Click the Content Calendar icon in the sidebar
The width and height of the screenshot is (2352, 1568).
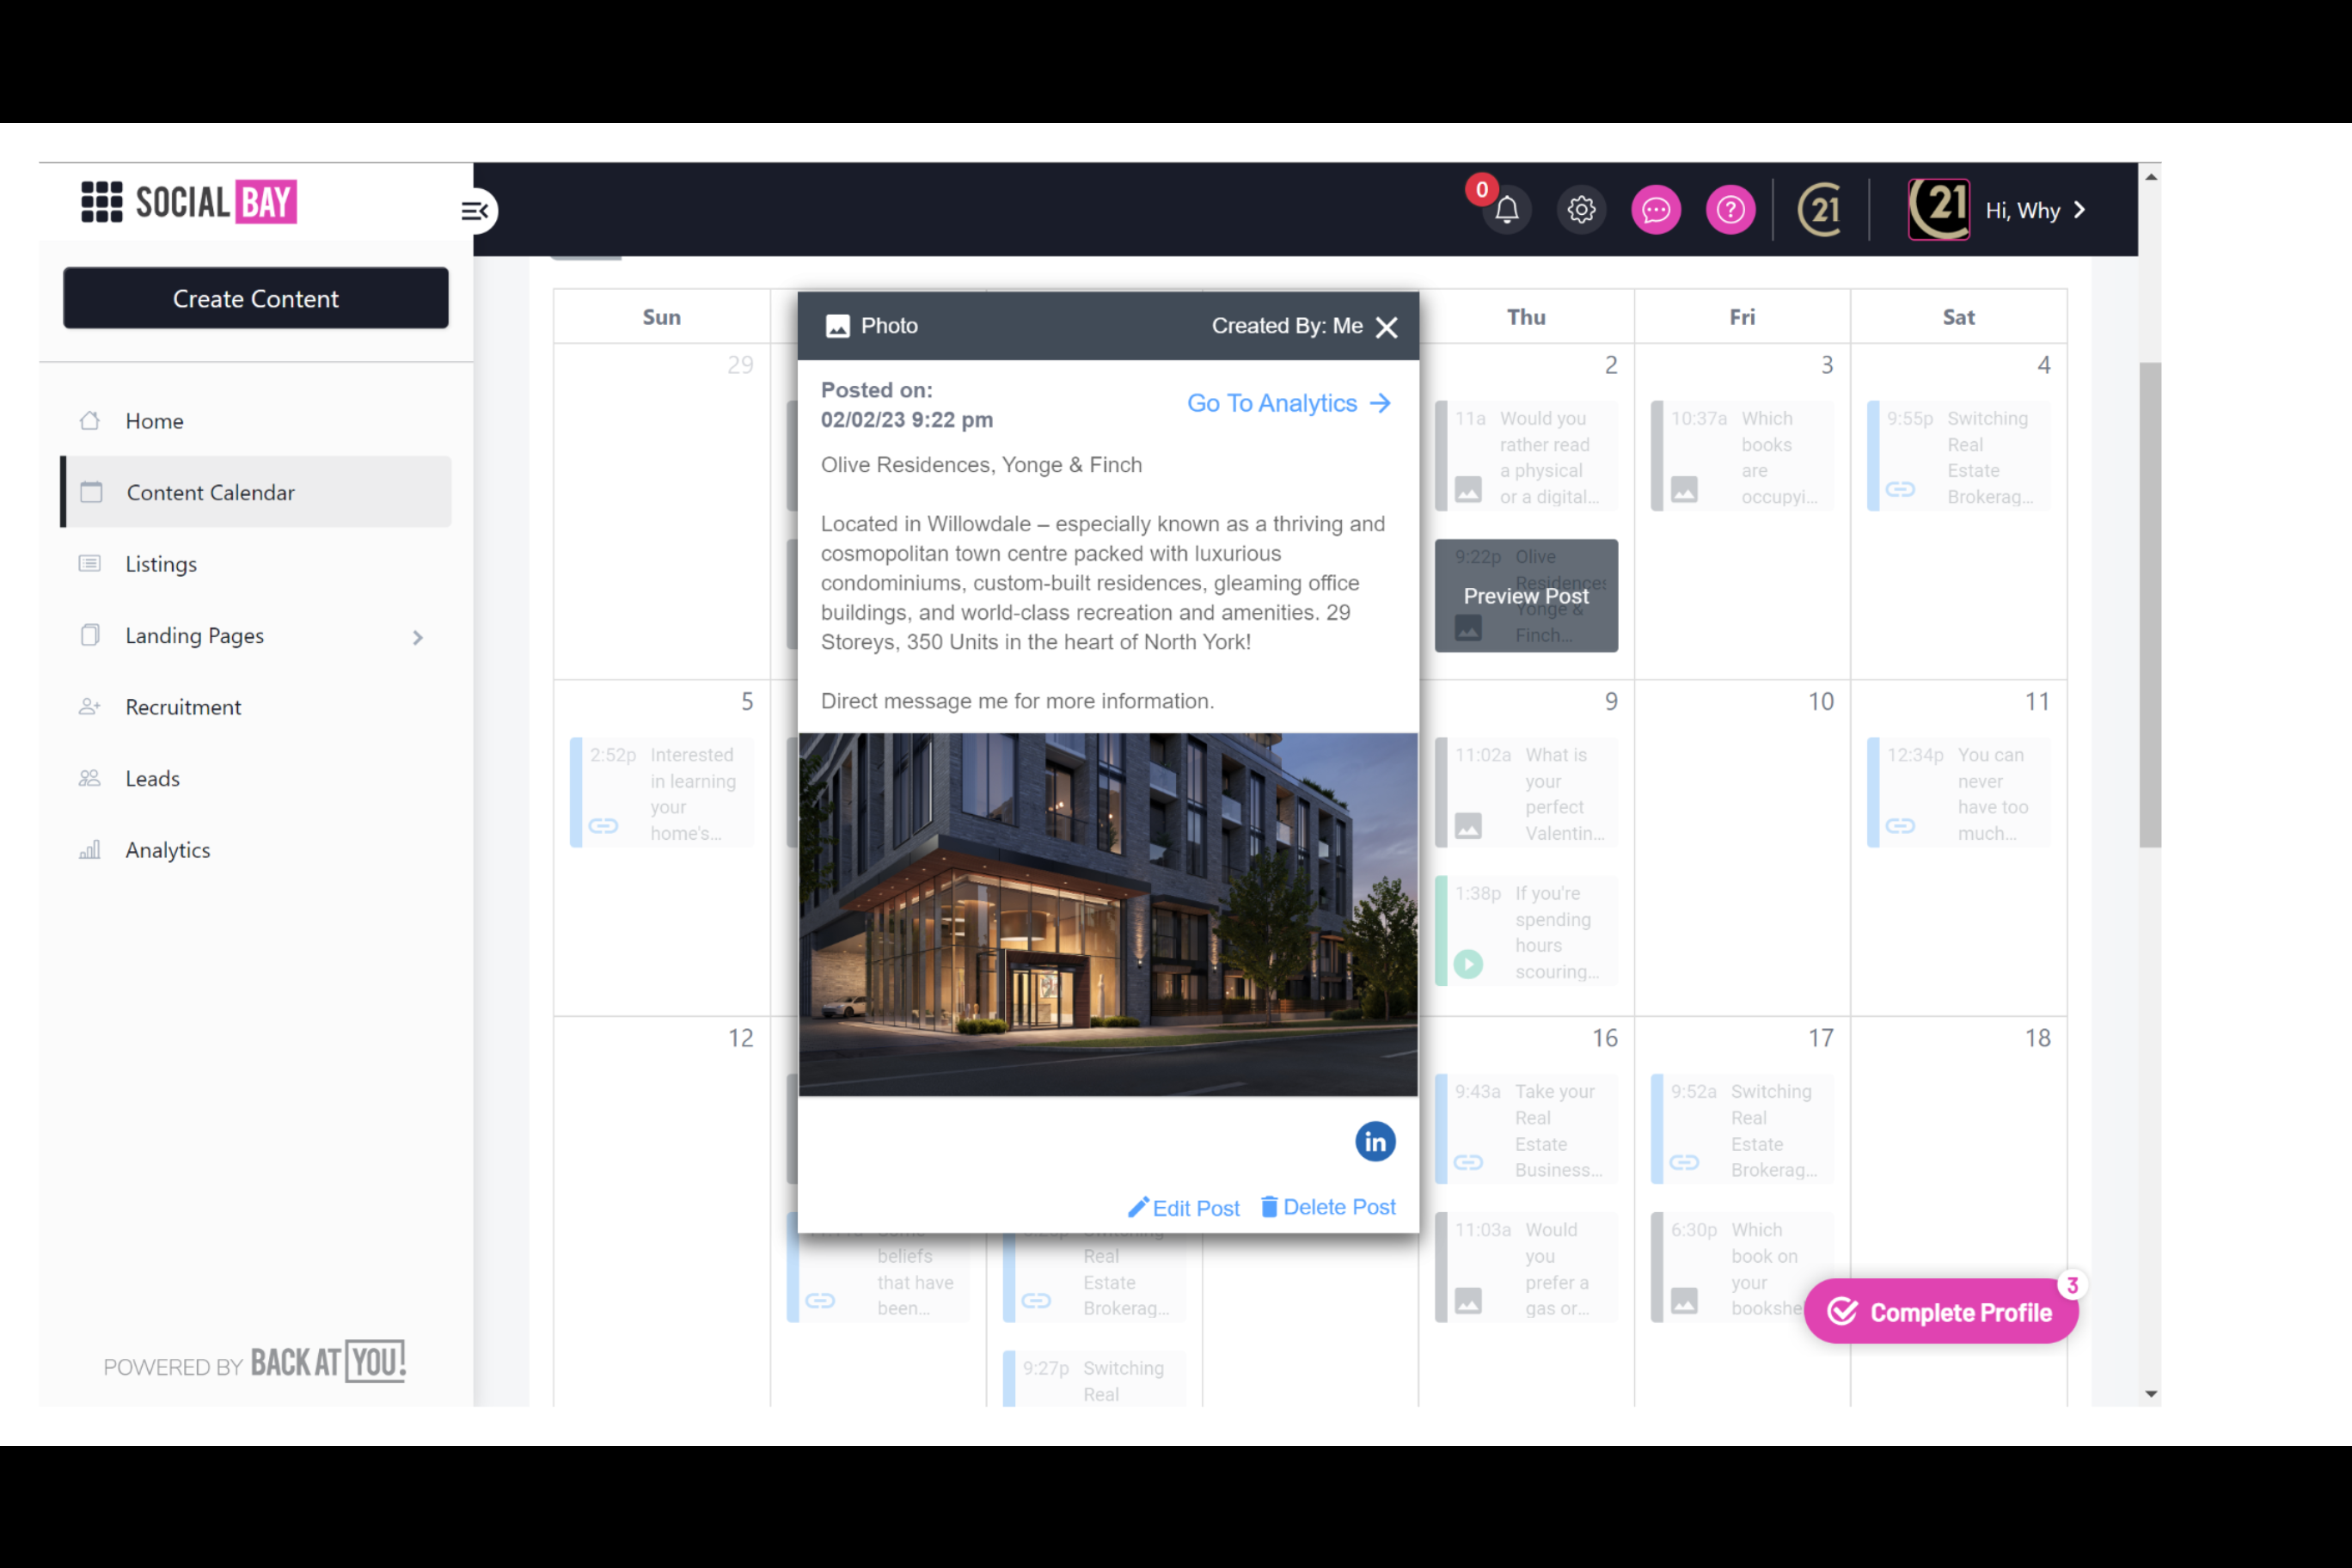point(91,491)
